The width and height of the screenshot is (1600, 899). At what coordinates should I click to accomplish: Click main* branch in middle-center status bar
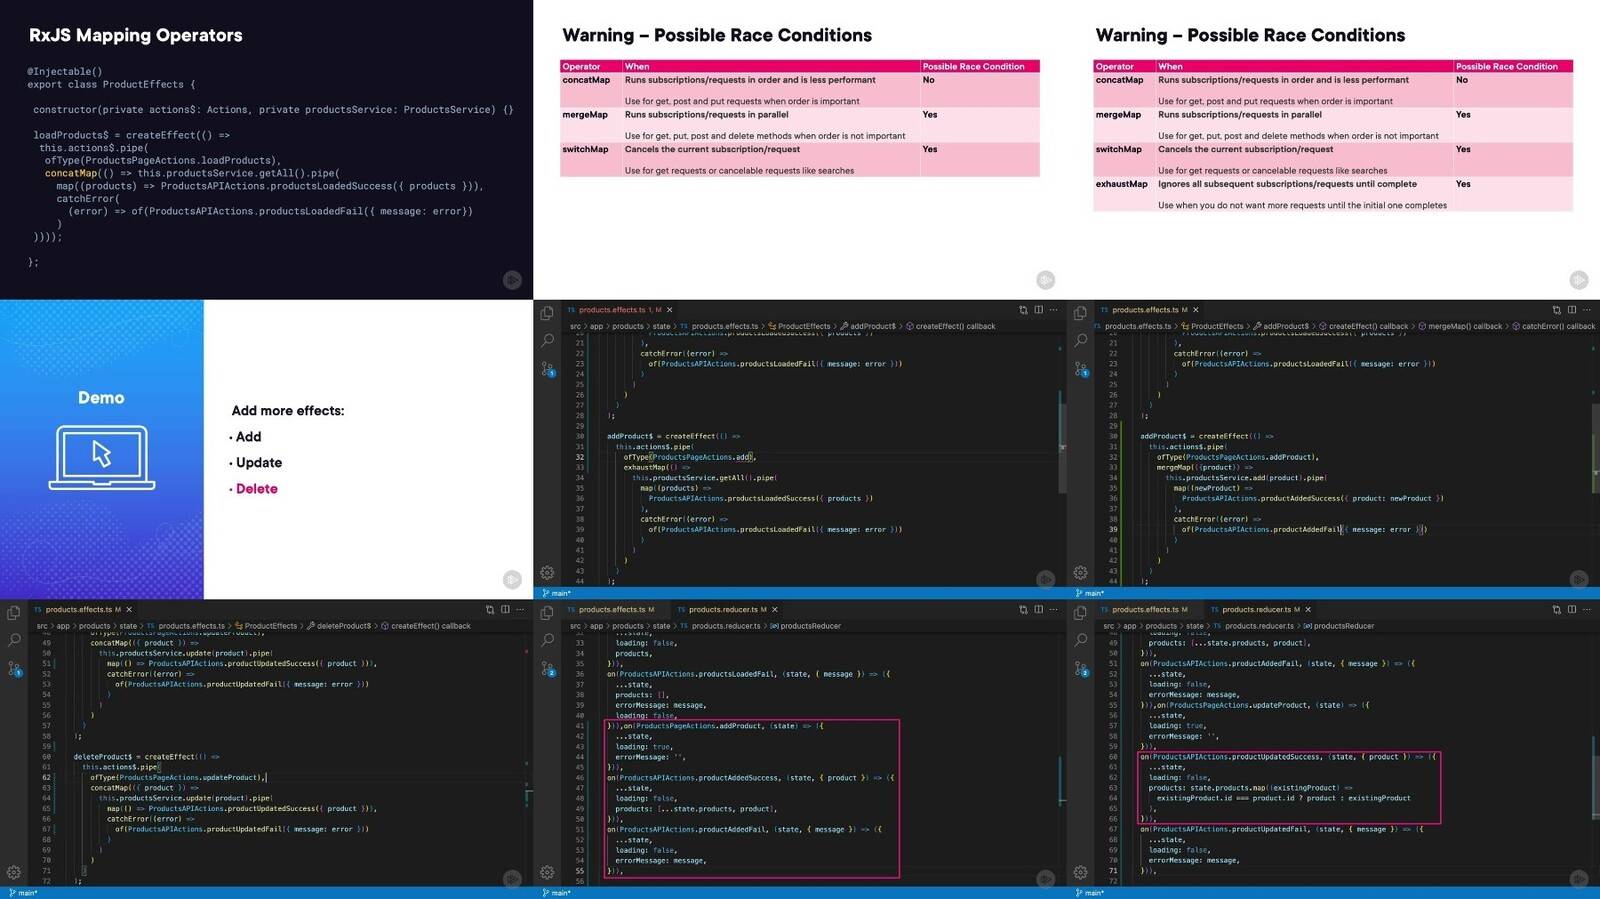pyautogui.click(x=558, y=593)
